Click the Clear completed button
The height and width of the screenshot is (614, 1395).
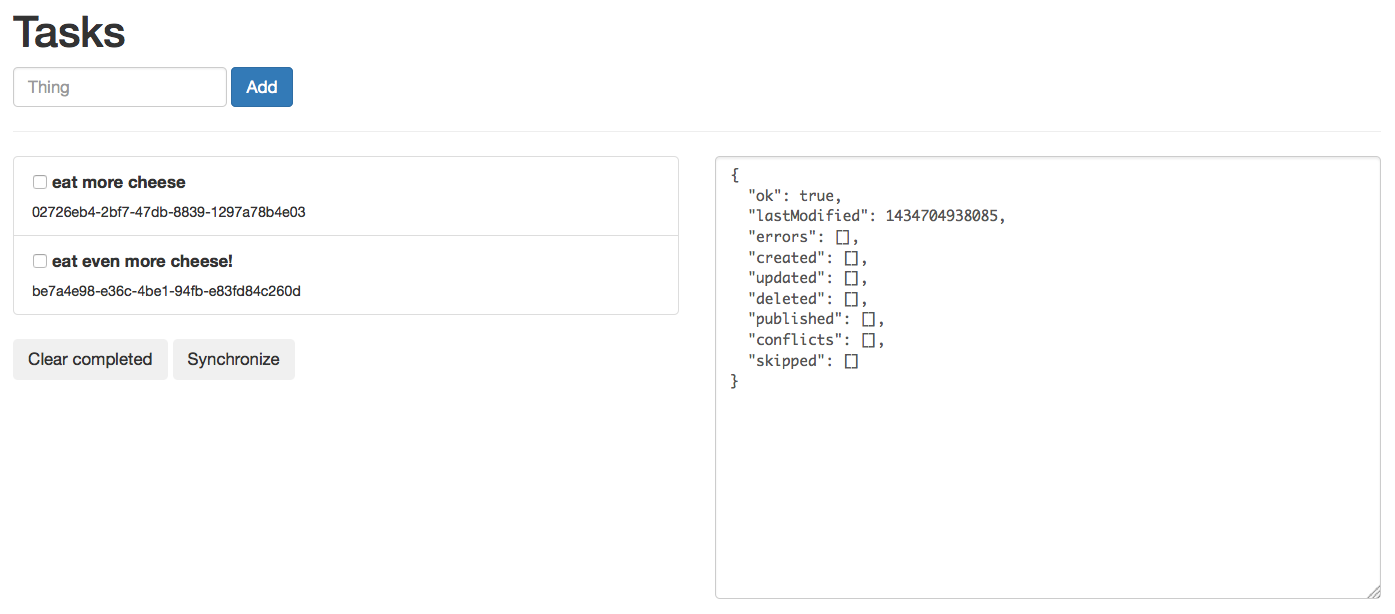click(90, 359)
